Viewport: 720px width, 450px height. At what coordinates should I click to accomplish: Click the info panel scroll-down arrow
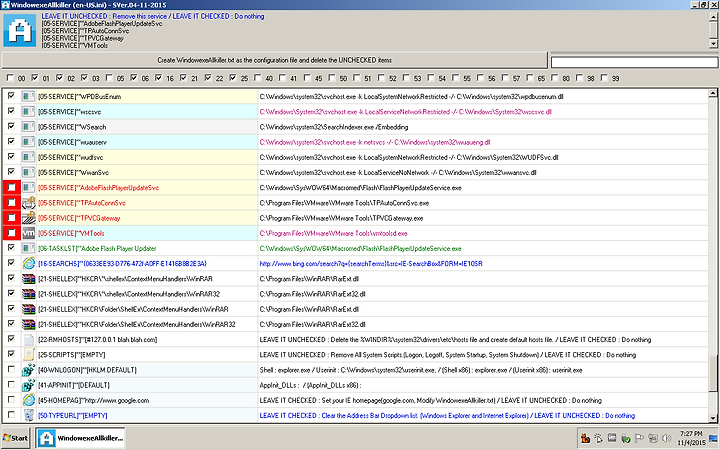(713, 44)
